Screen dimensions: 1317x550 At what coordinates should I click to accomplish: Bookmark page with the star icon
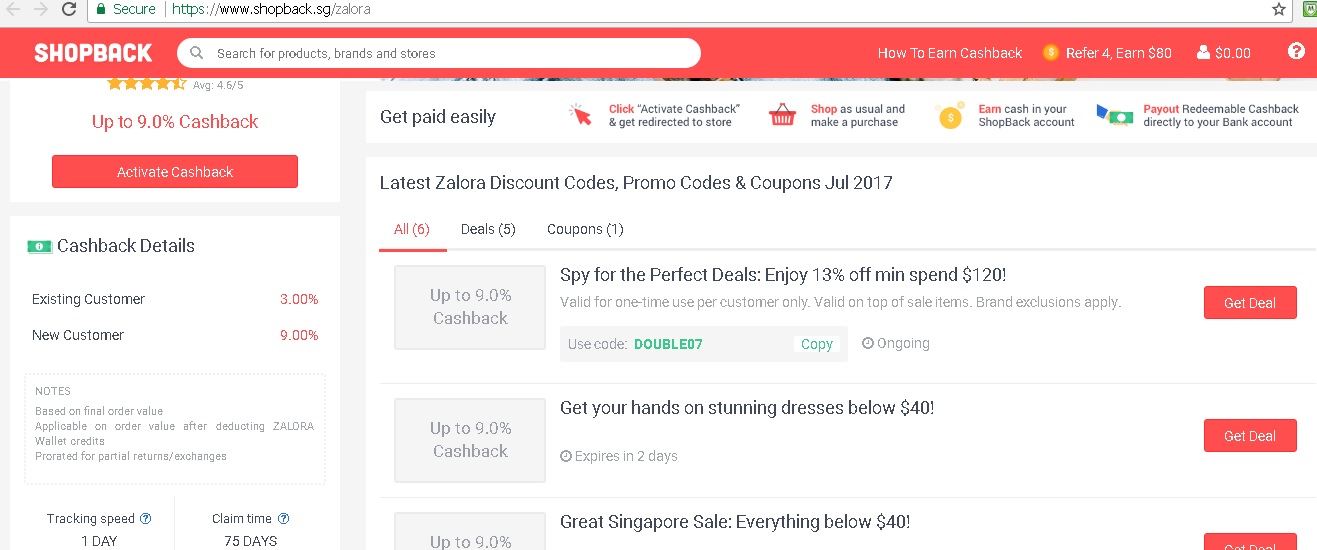click(x=1279, y=9)
